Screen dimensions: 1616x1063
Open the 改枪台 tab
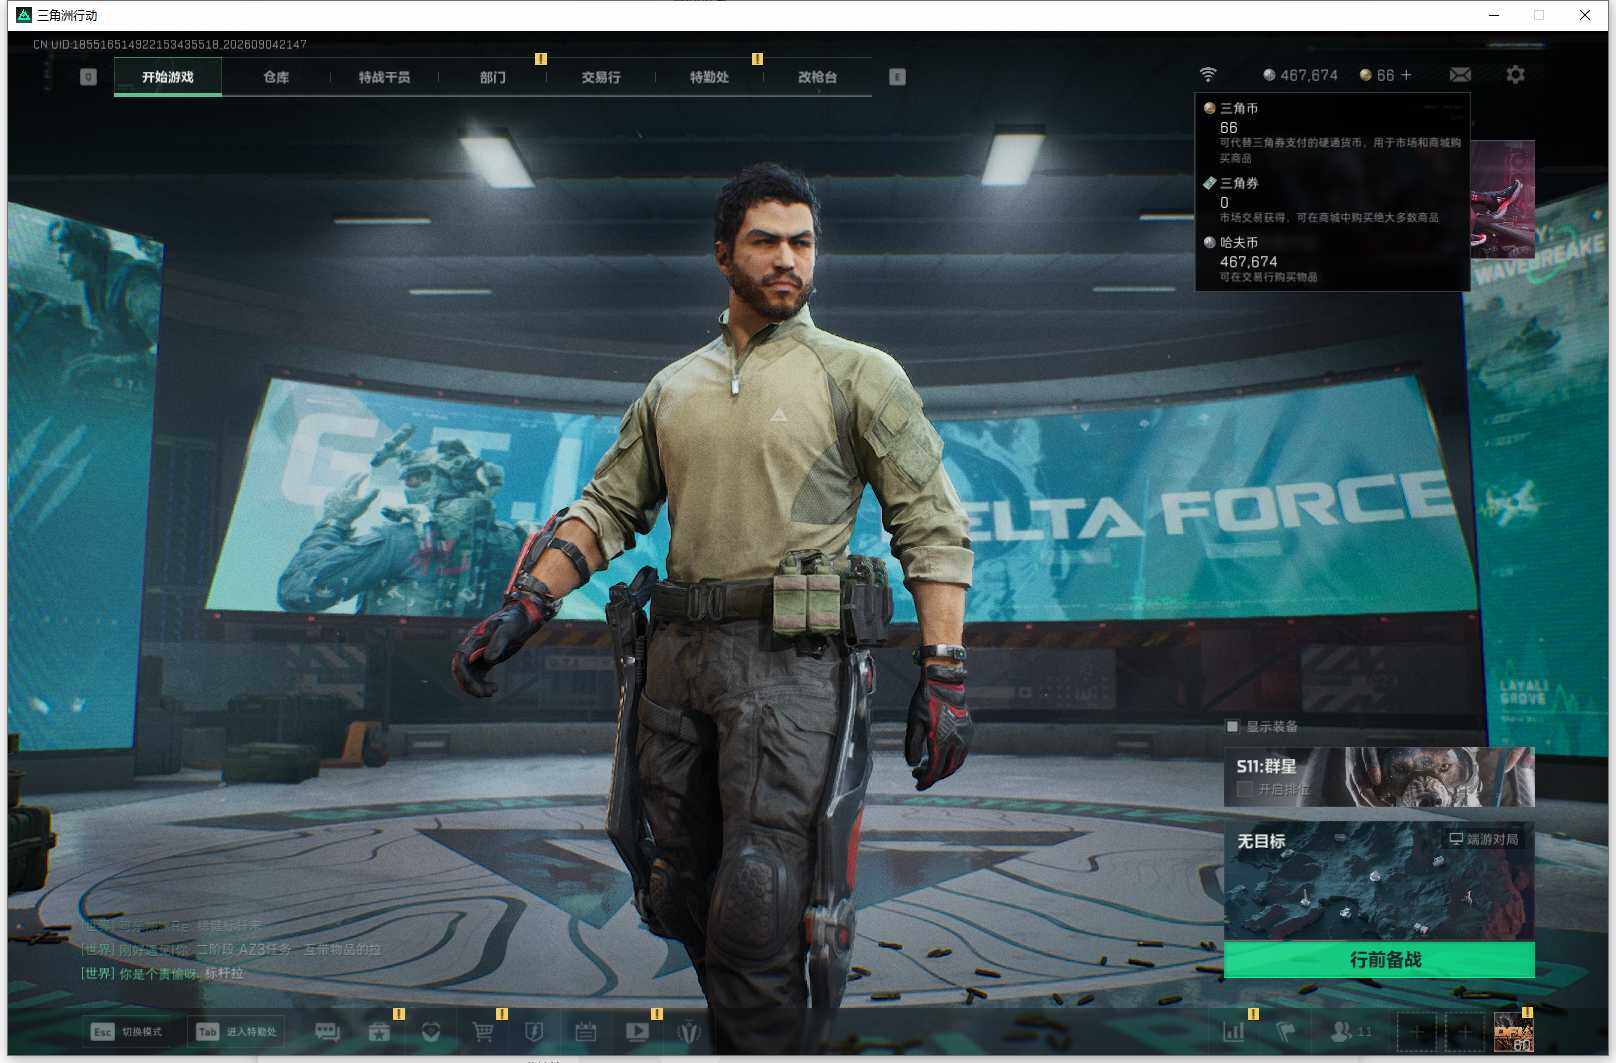817,77
